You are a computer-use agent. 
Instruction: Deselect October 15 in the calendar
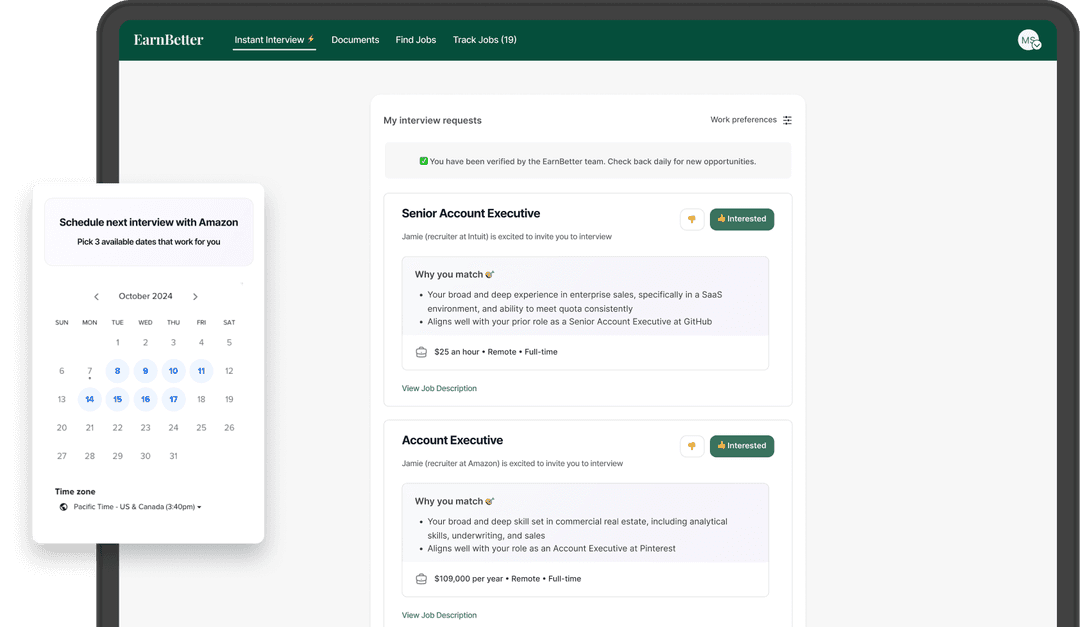[117, 399]
